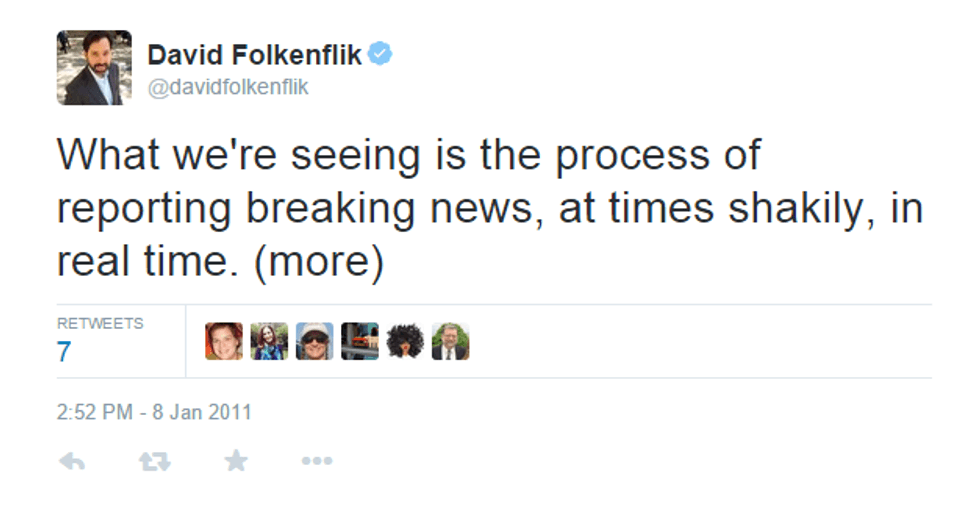This screenshot has height=514, width=980.
Task: Select retweeter avatar of woman in blue scarf
Action: (x=269, y=341)
